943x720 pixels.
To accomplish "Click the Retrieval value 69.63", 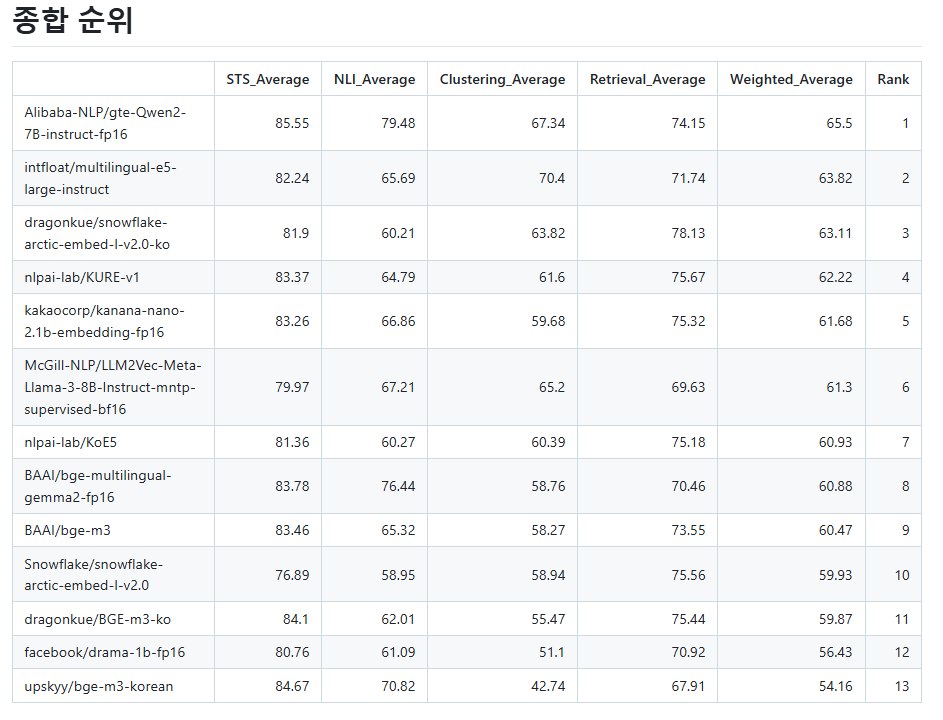I will coord(688,387).
